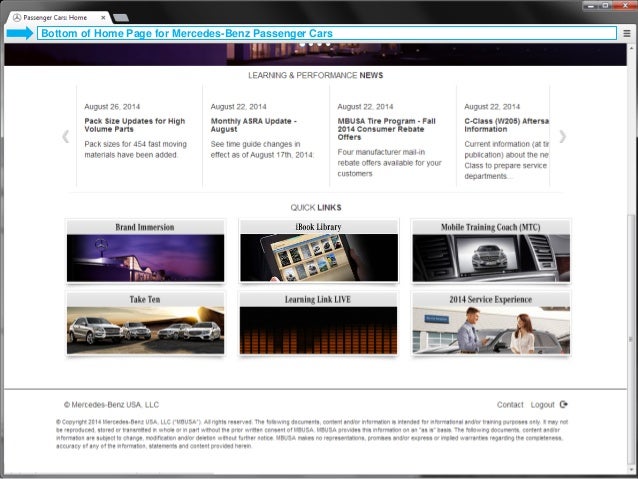Open Monthly ASRA Update - August article
The width and height of the screenshot is (638, 479).
(253, 125)
